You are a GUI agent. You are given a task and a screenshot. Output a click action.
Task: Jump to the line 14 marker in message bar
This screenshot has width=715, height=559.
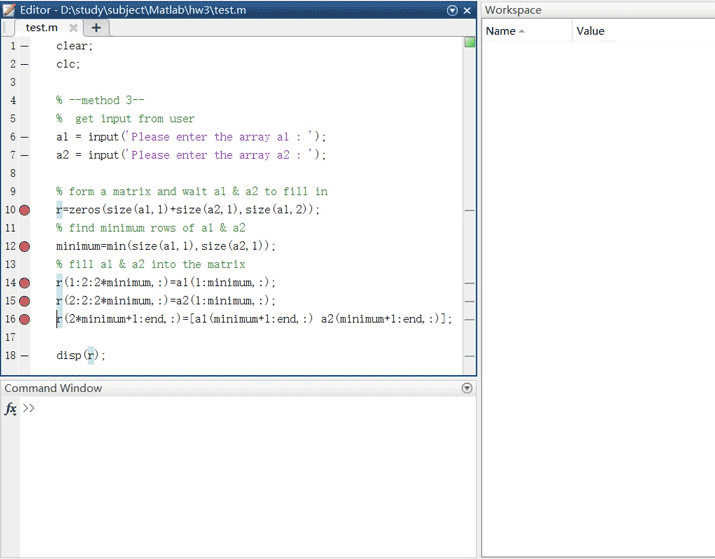pyautogui.click(x=469, y=283)
